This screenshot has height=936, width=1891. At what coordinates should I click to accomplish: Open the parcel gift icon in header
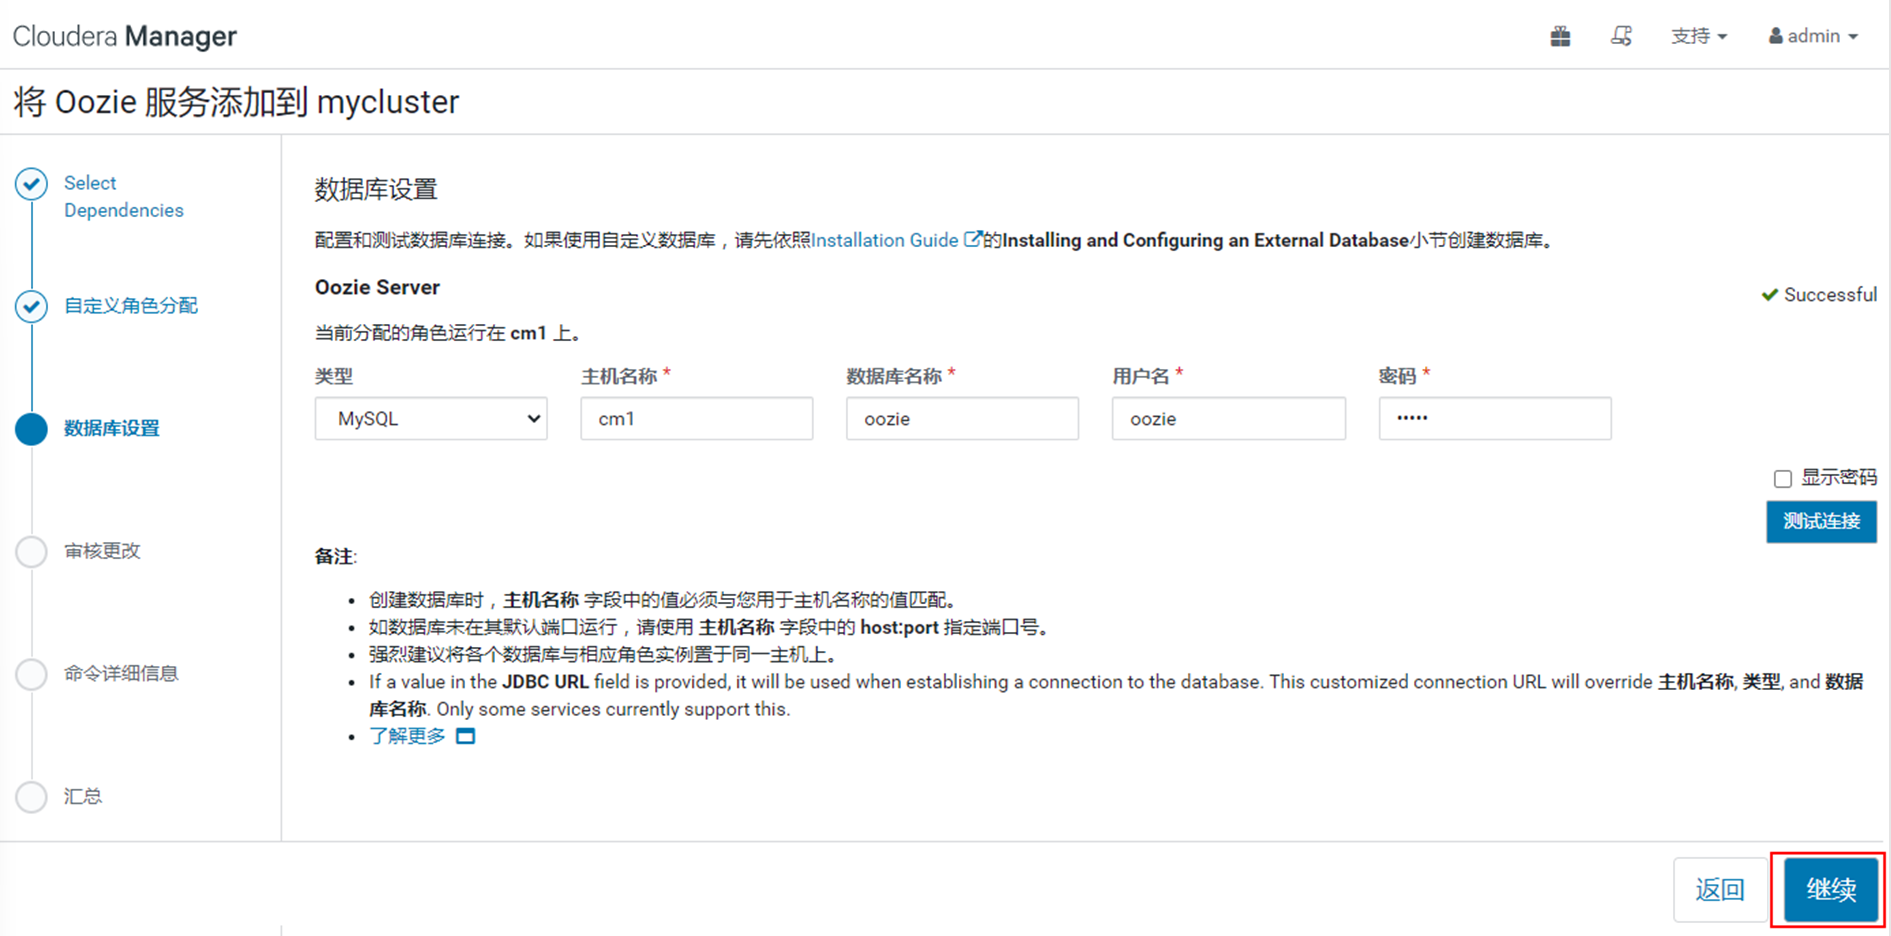pyautogui.click(x=1560, y=37)
